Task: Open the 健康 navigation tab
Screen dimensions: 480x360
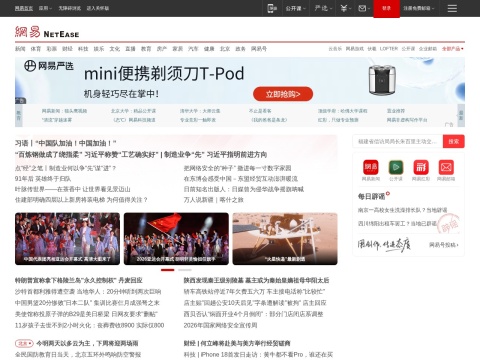Action: [209, 49]
